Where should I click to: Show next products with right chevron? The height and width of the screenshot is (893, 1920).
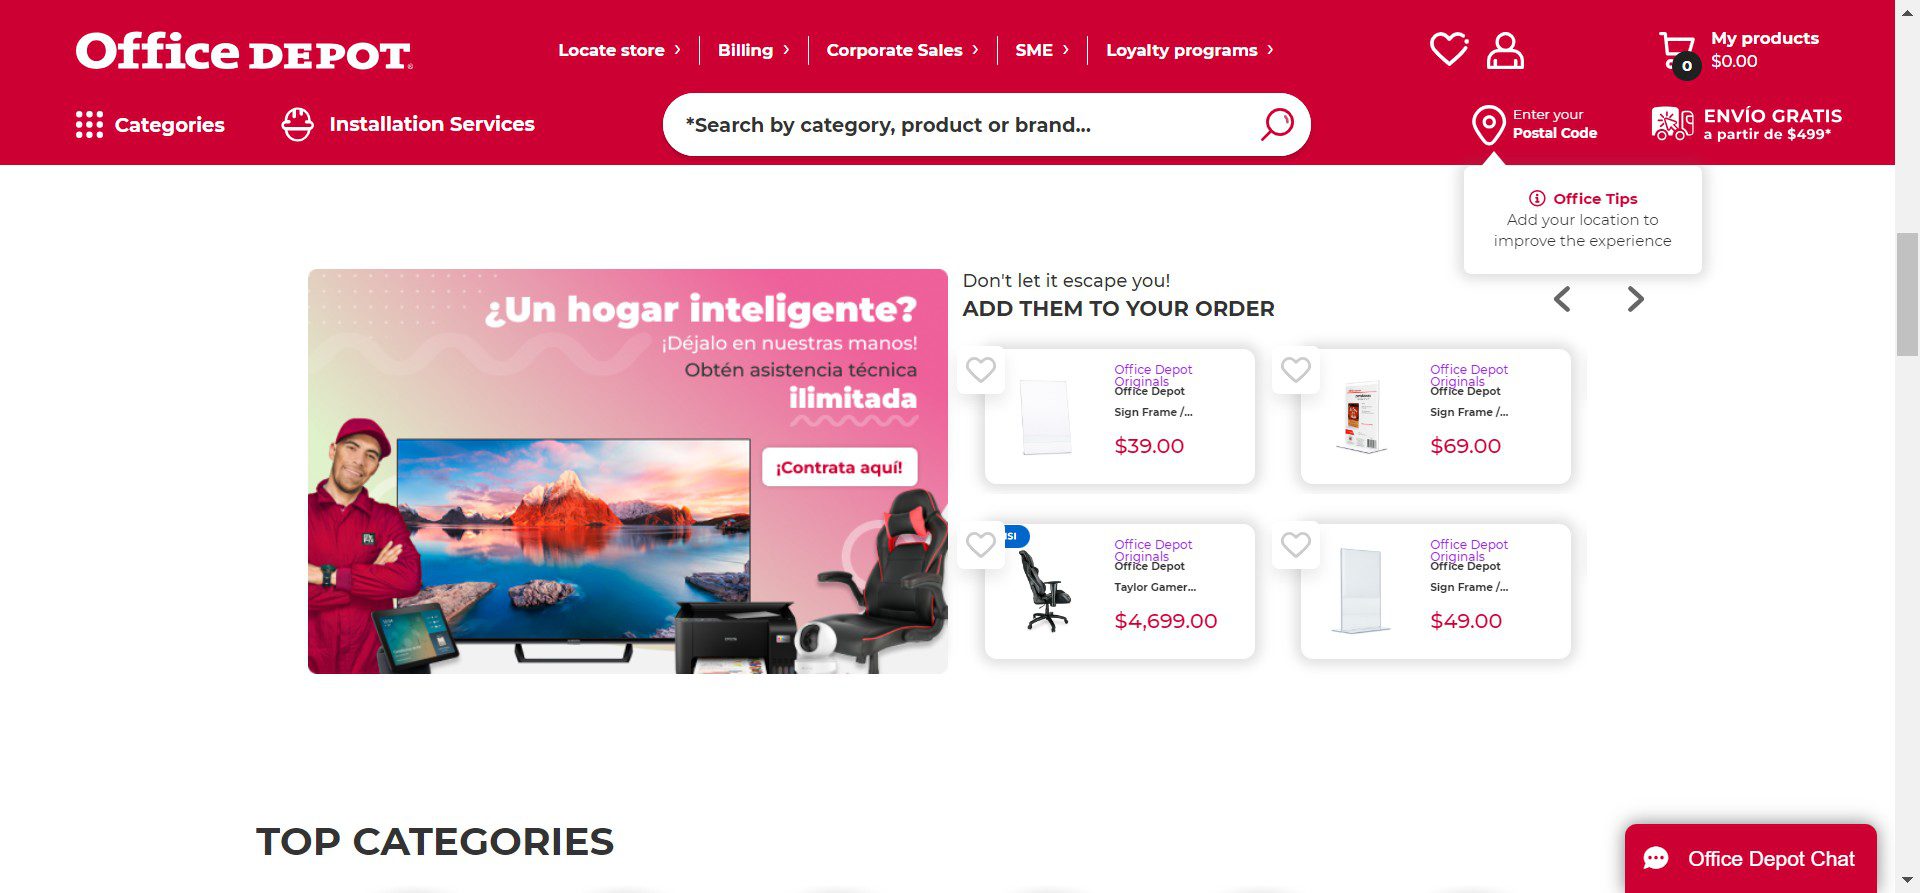coord(1635,299)
